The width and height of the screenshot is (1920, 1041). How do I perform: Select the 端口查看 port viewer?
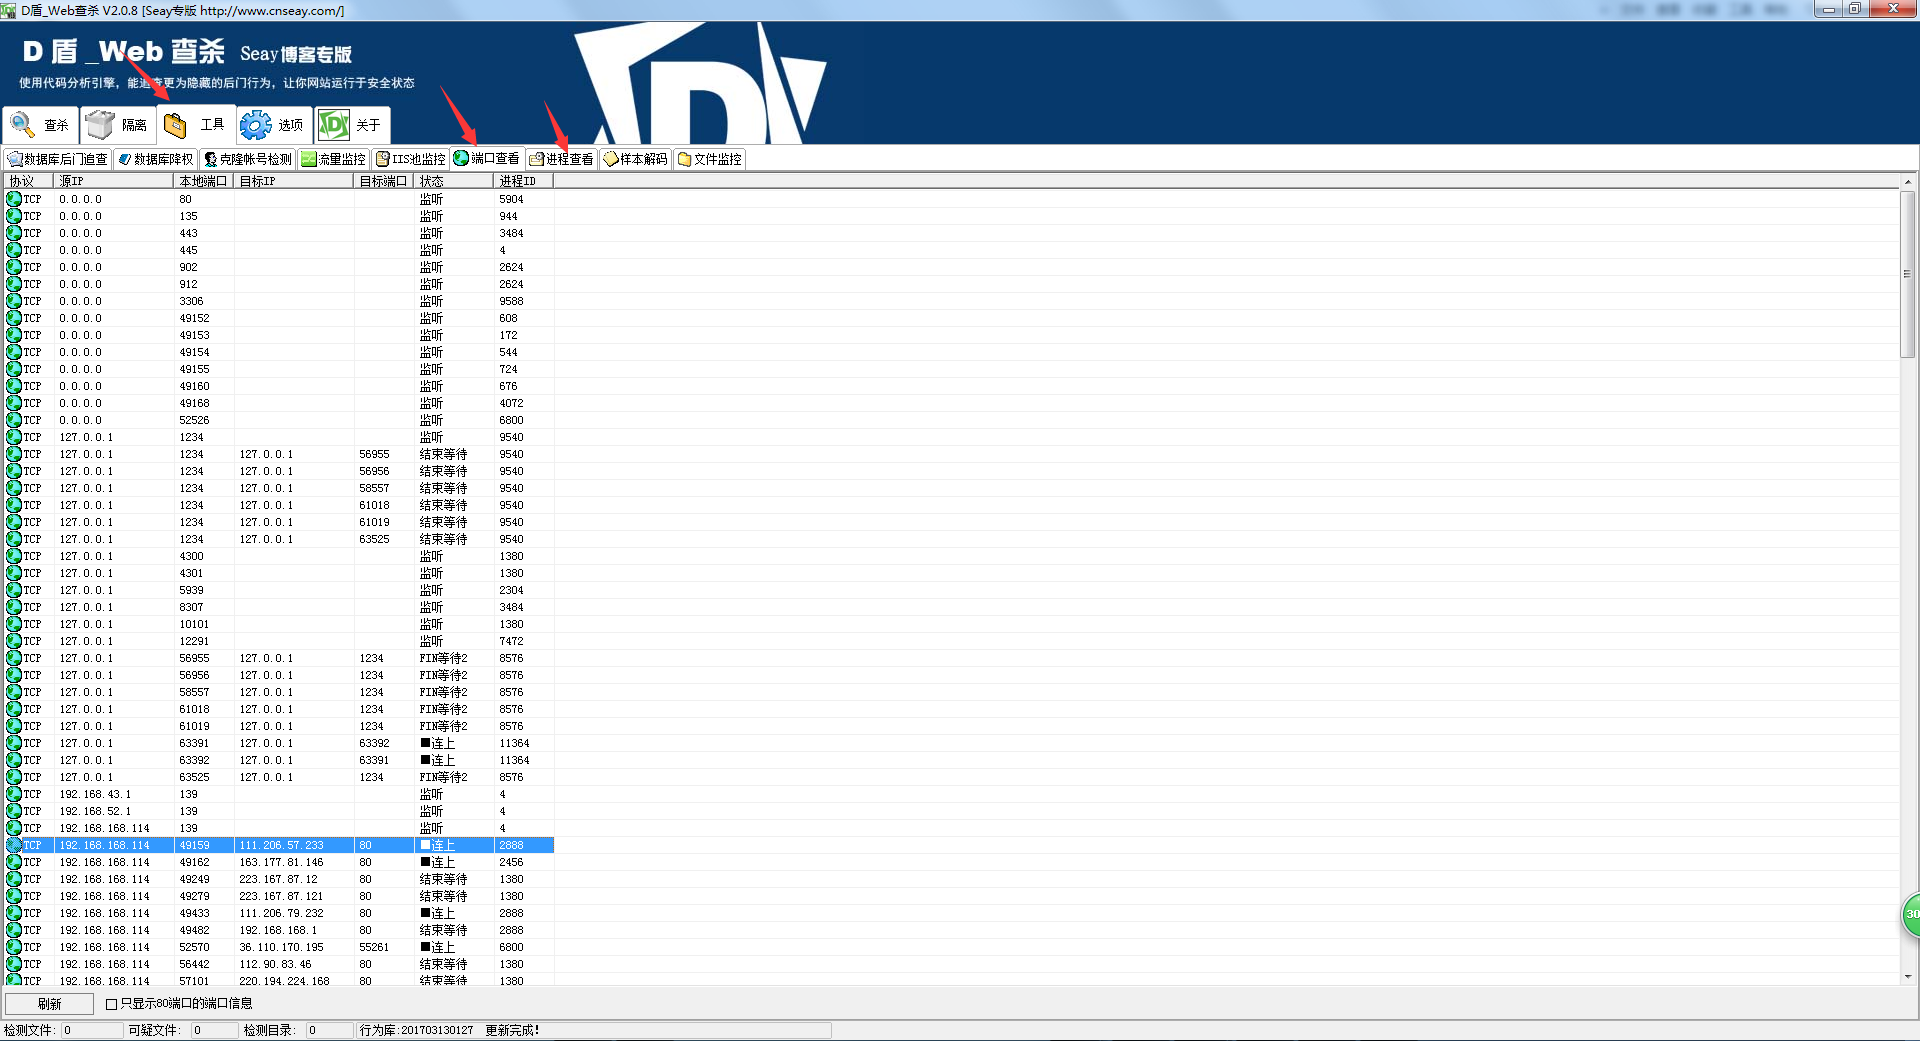487,158
